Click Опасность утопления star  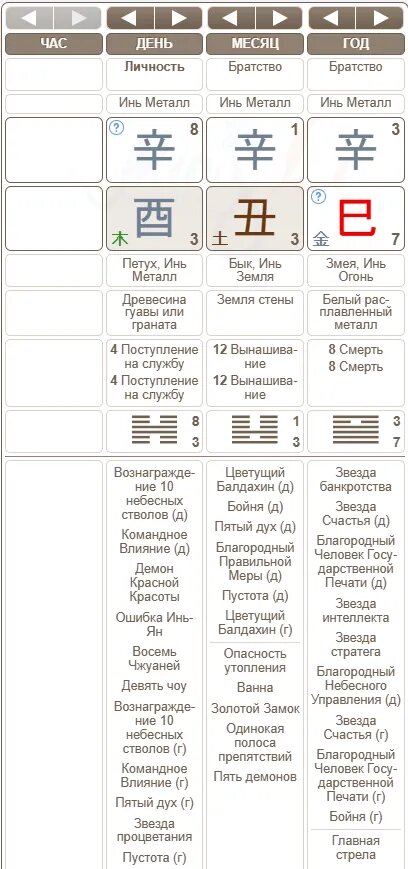255,661
